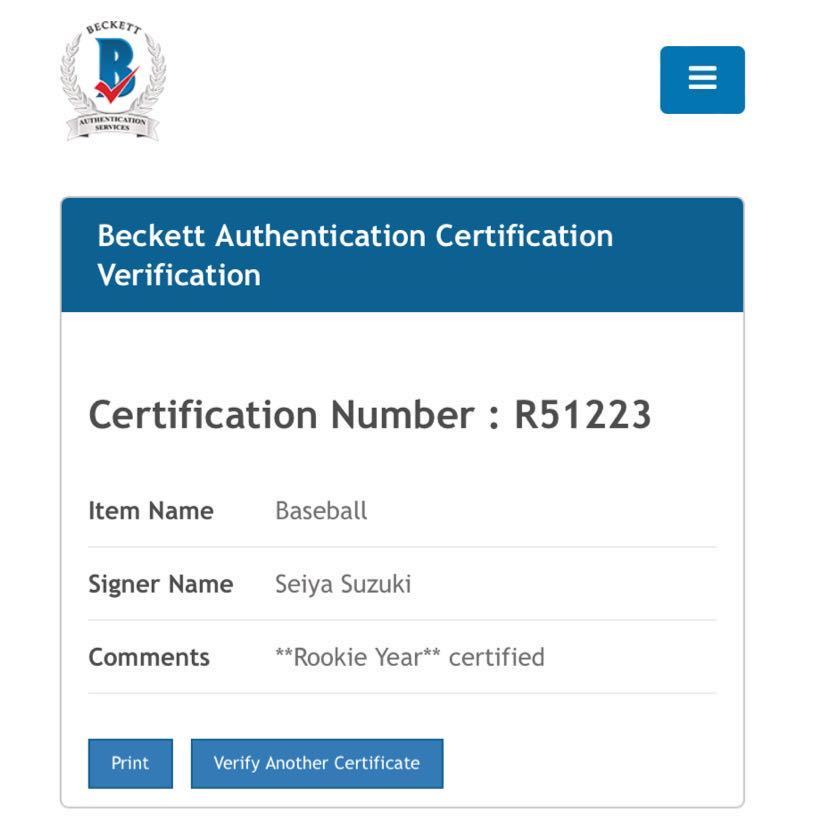Click the Comments label
828x828 pixels.
coord(149,657)
